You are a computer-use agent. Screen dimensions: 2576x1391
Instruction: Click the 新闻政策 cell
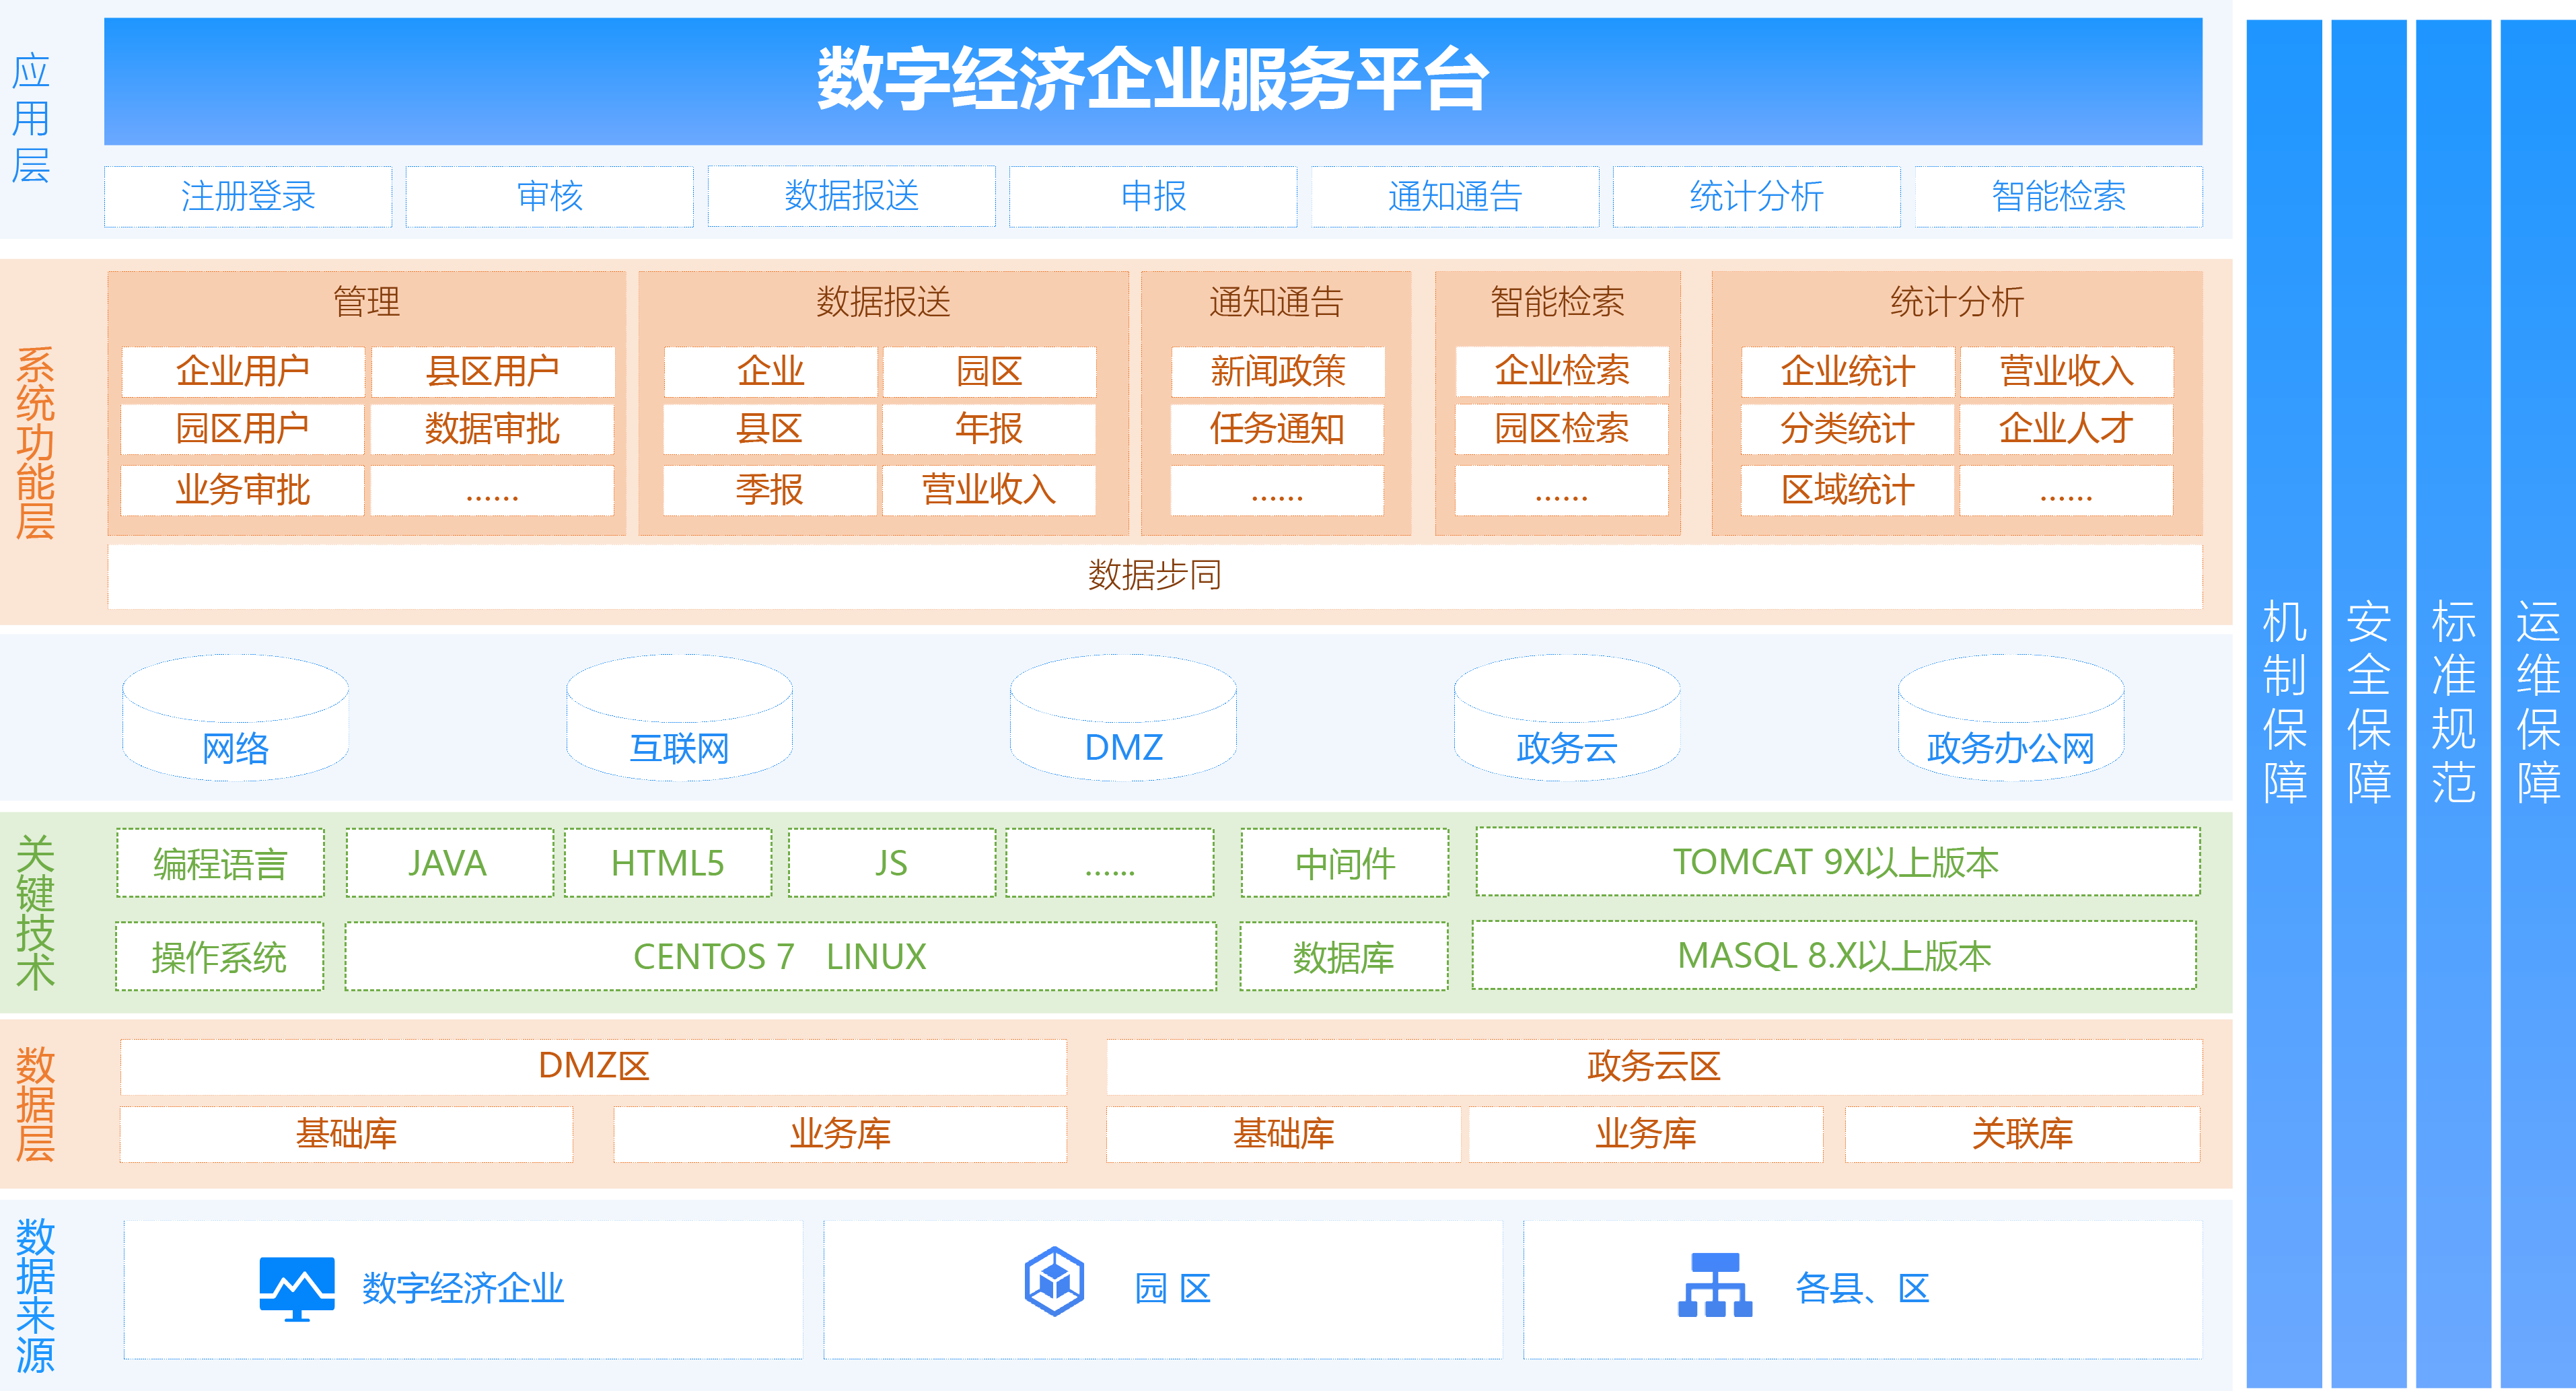coord(1277,371)
